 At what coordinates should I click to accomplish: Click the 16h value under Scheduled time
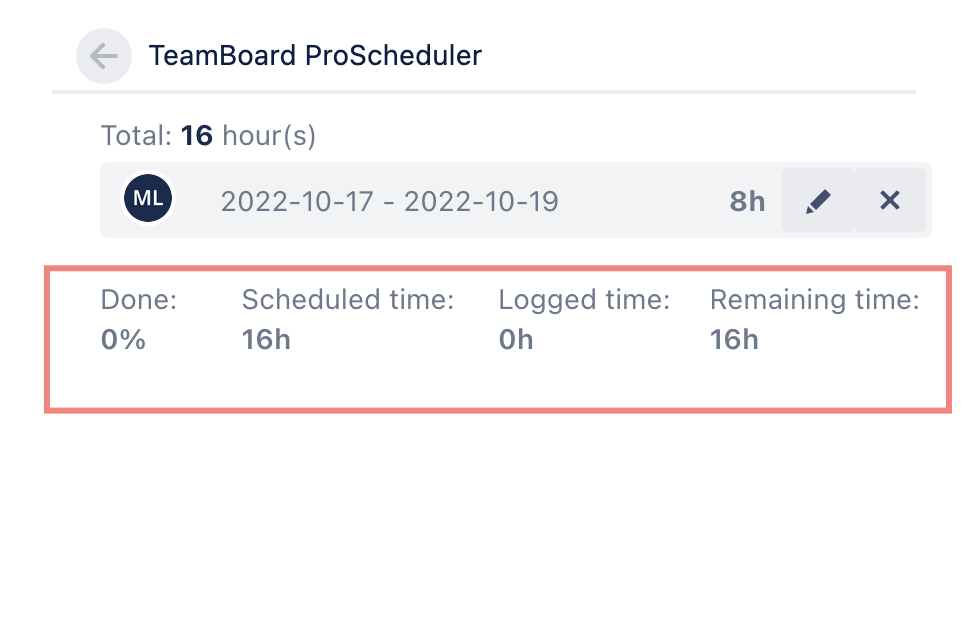(x=266, y=340)
